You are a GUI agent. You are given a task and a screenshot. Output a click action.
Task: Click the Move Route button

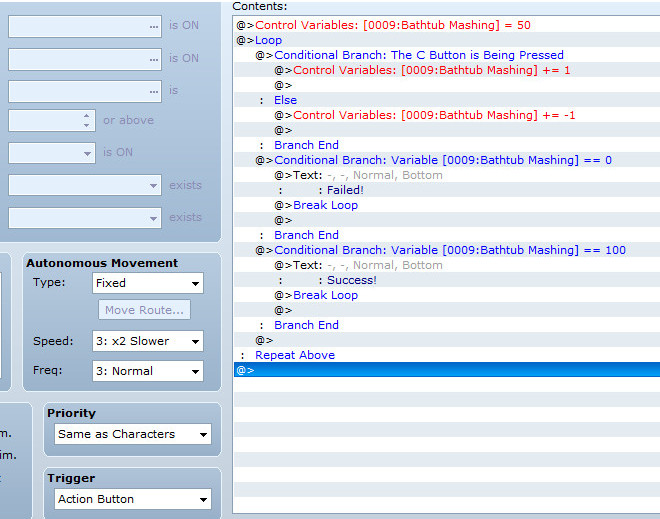[144, 310]
